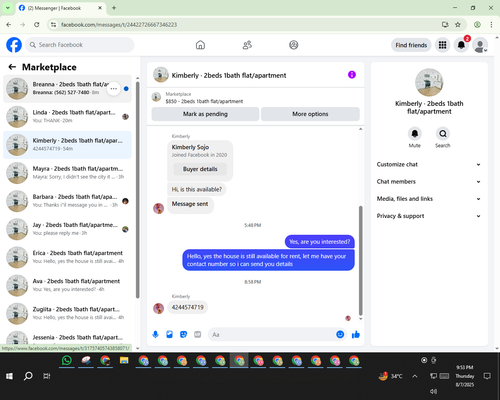Open the Friends icon in top navigation
The image size is (500, 400).
(247, 45)
